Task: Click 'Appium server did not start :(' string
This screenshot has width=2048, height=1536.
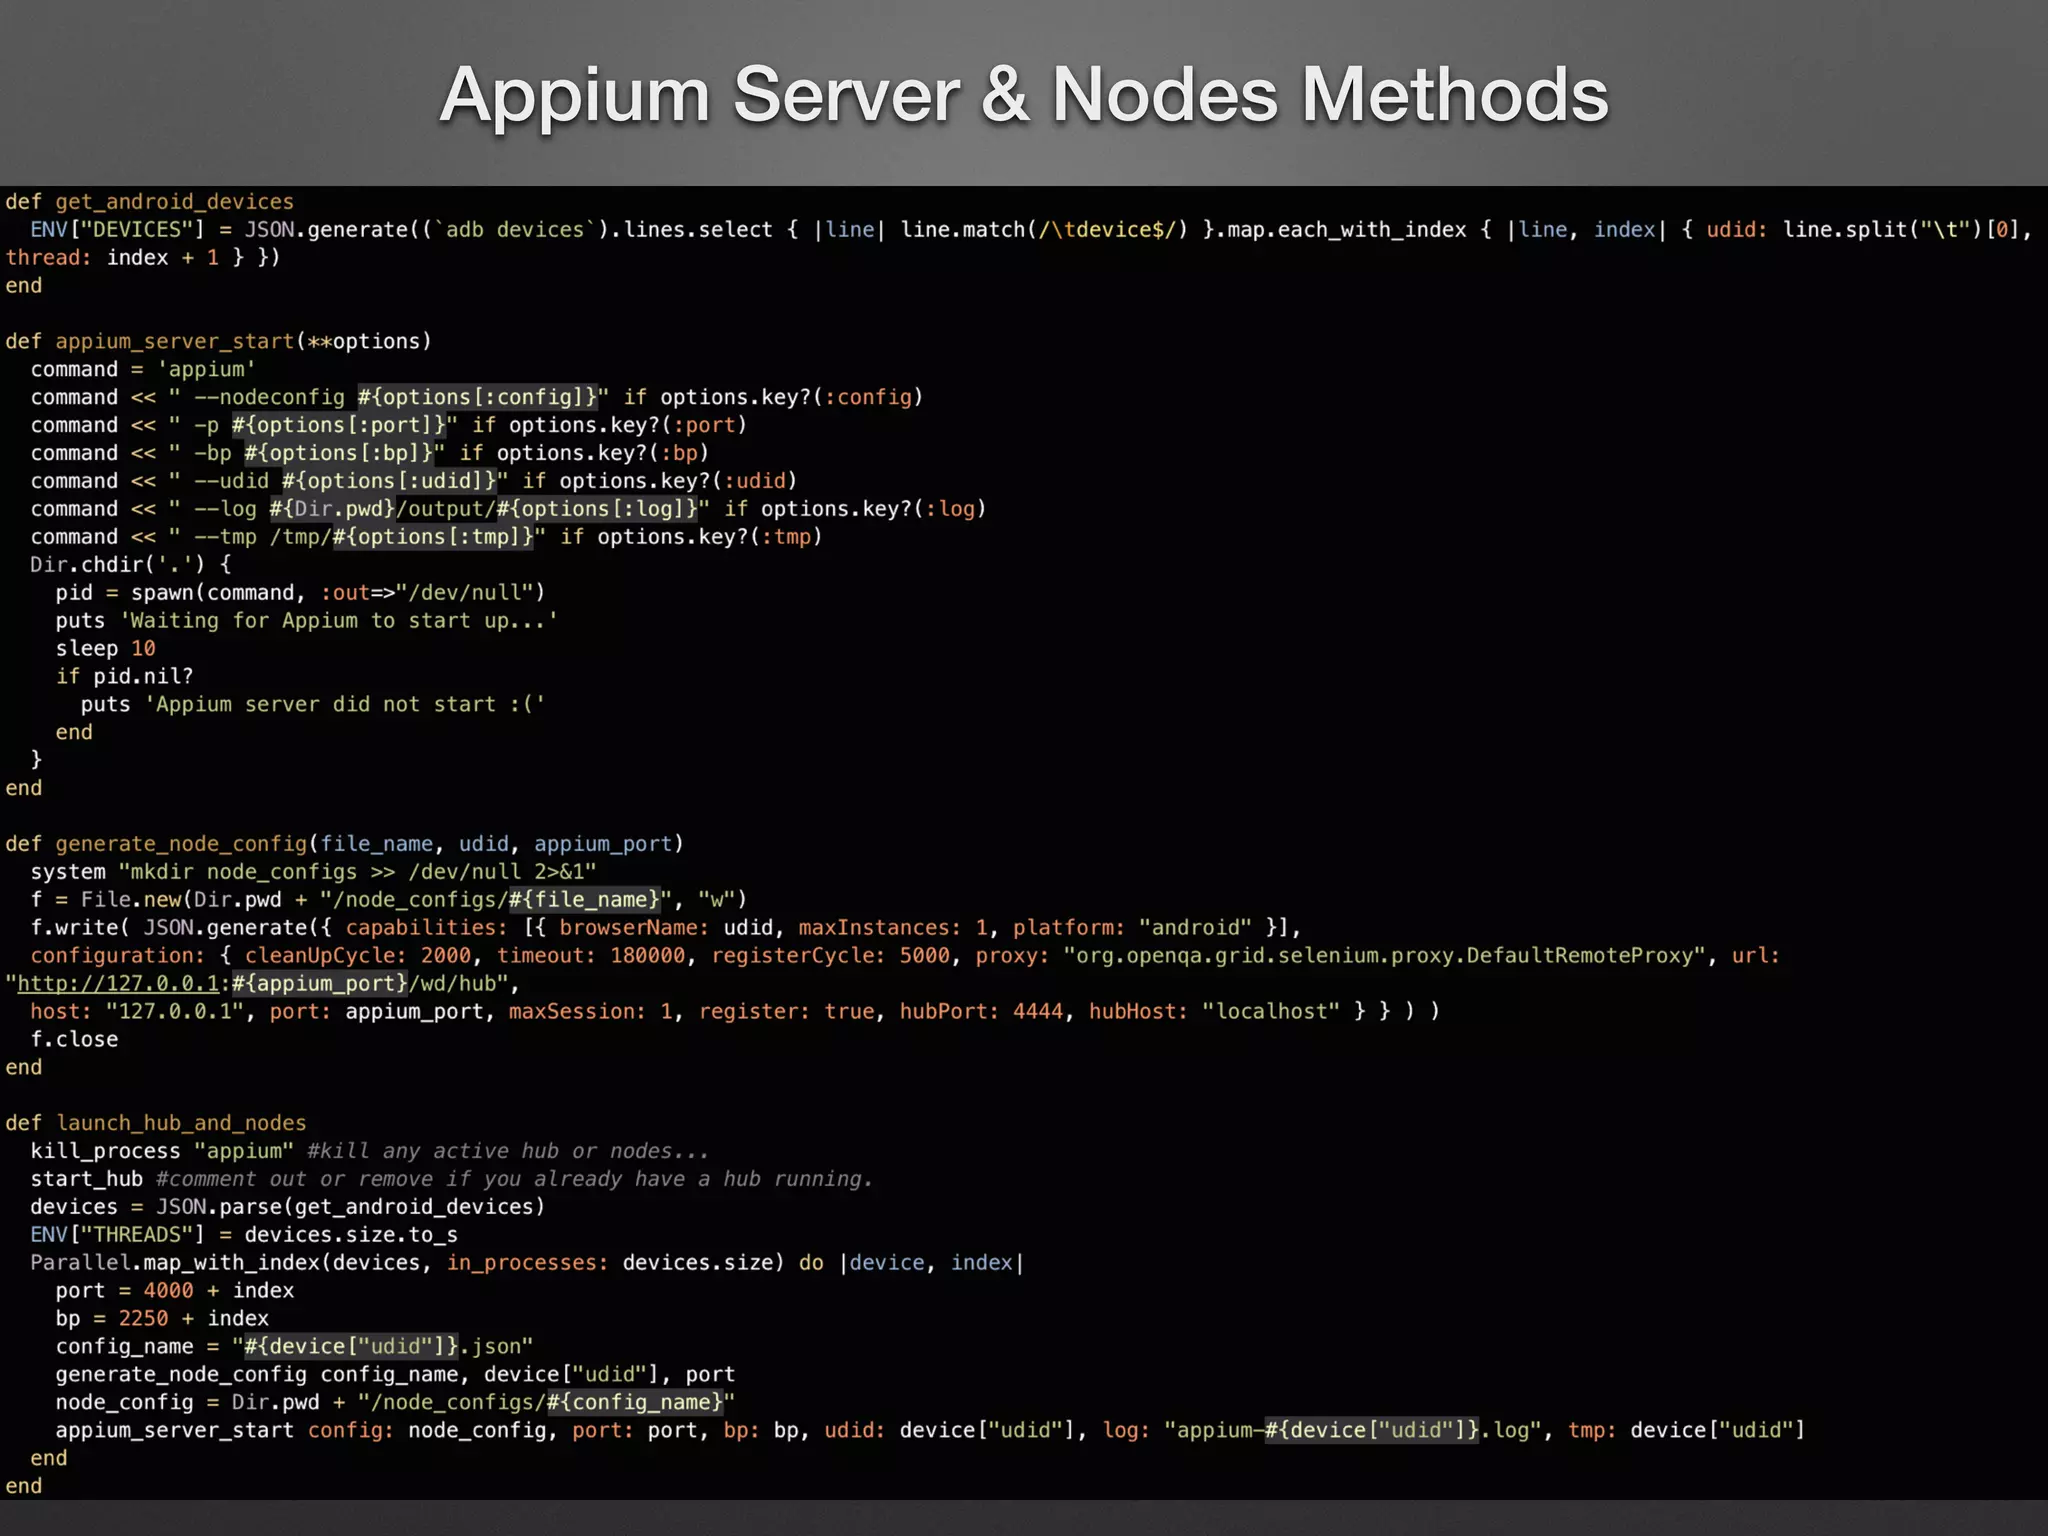Action: click(345, 705)
